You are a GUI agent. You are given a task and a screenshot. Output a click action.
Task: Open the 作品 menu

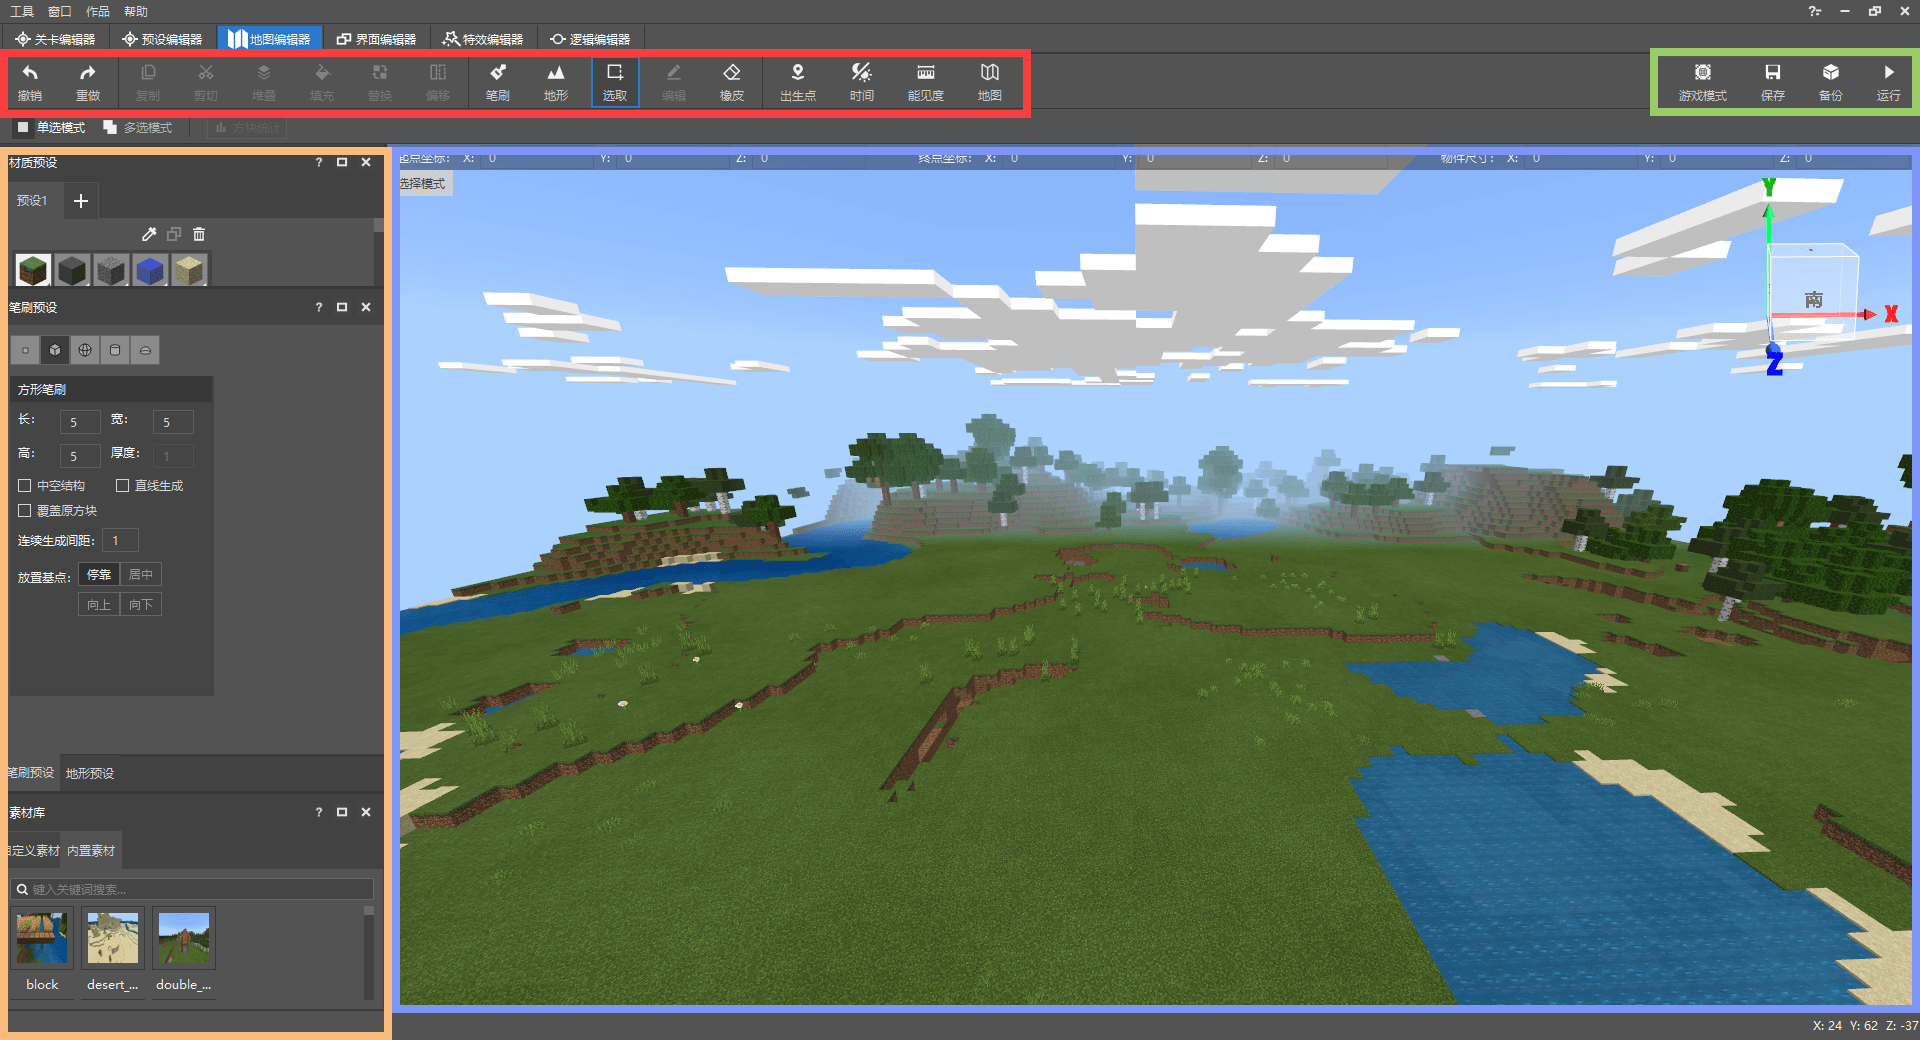click(x=98, y=12)
